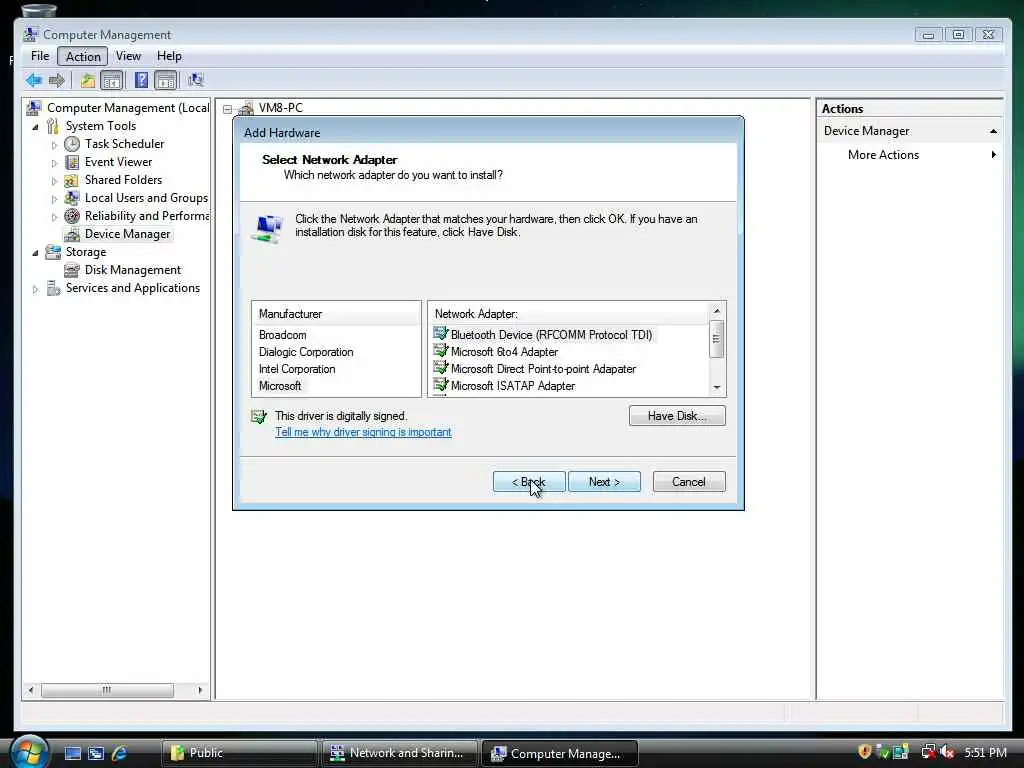Open the Windows Start orb
The height and width of the screenshot is (768, 1024).
(29, 752)
